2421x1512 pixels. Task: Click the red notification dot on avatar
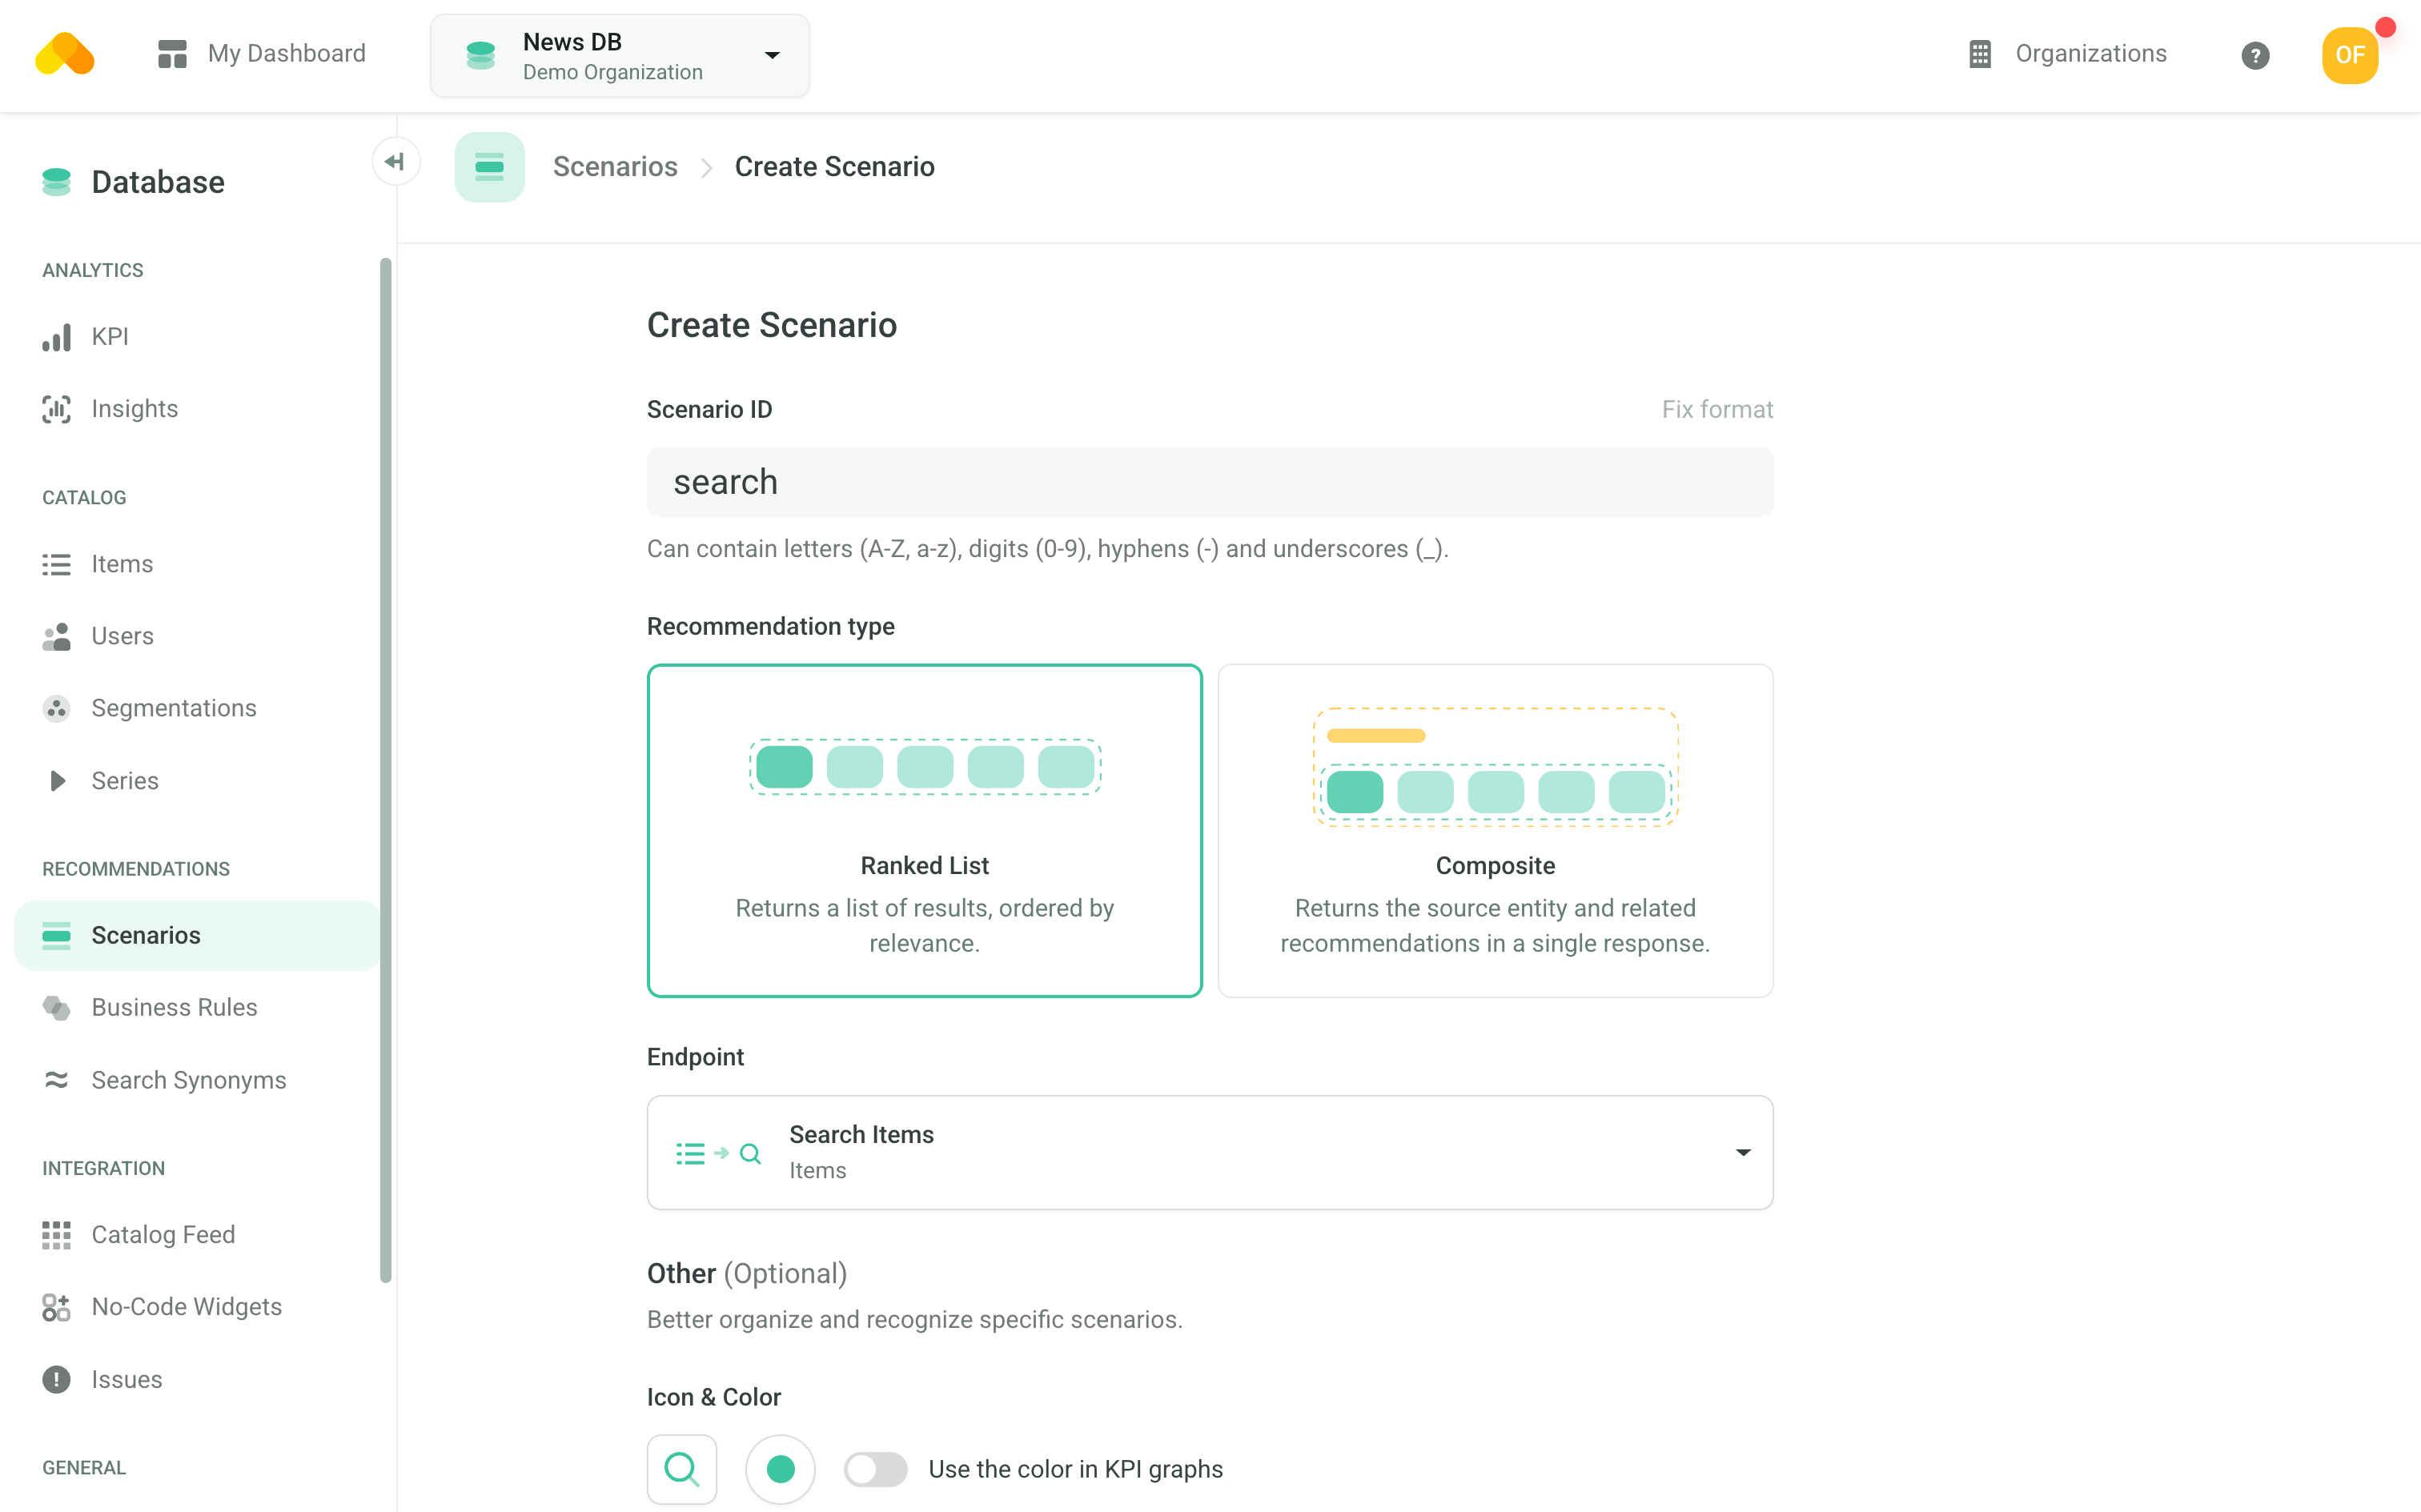tap(2386, 27)
